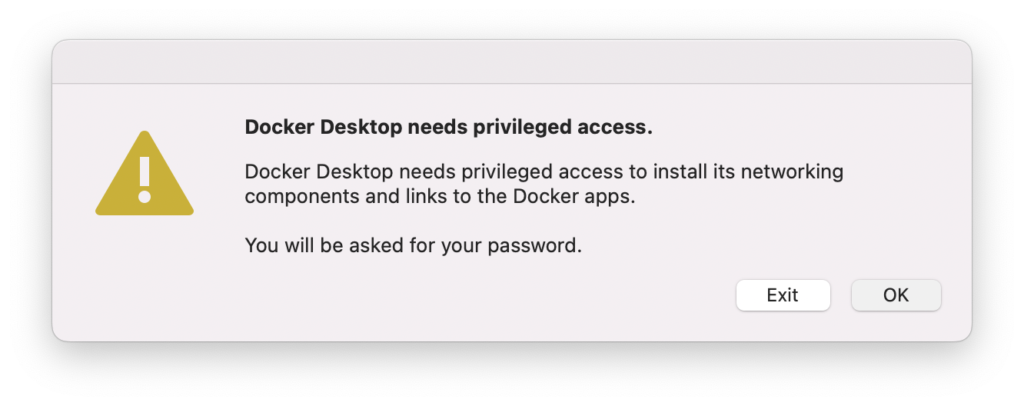
Task: Select the OK button
Action: click(896, 295)
